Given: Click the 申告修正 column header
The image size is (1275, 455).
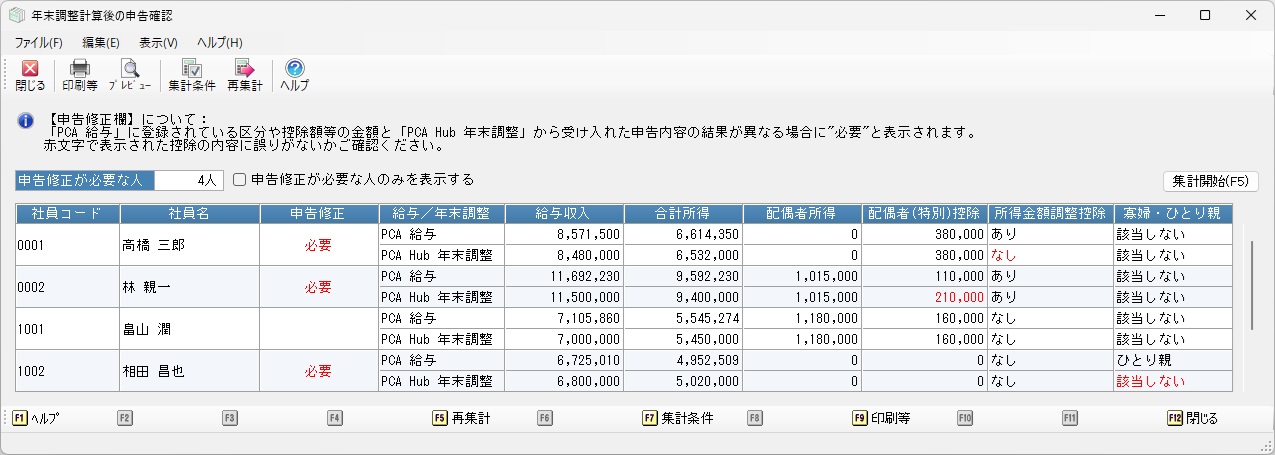Looking at the screenshot, I should pyautogui.click(x=318, y=213).
